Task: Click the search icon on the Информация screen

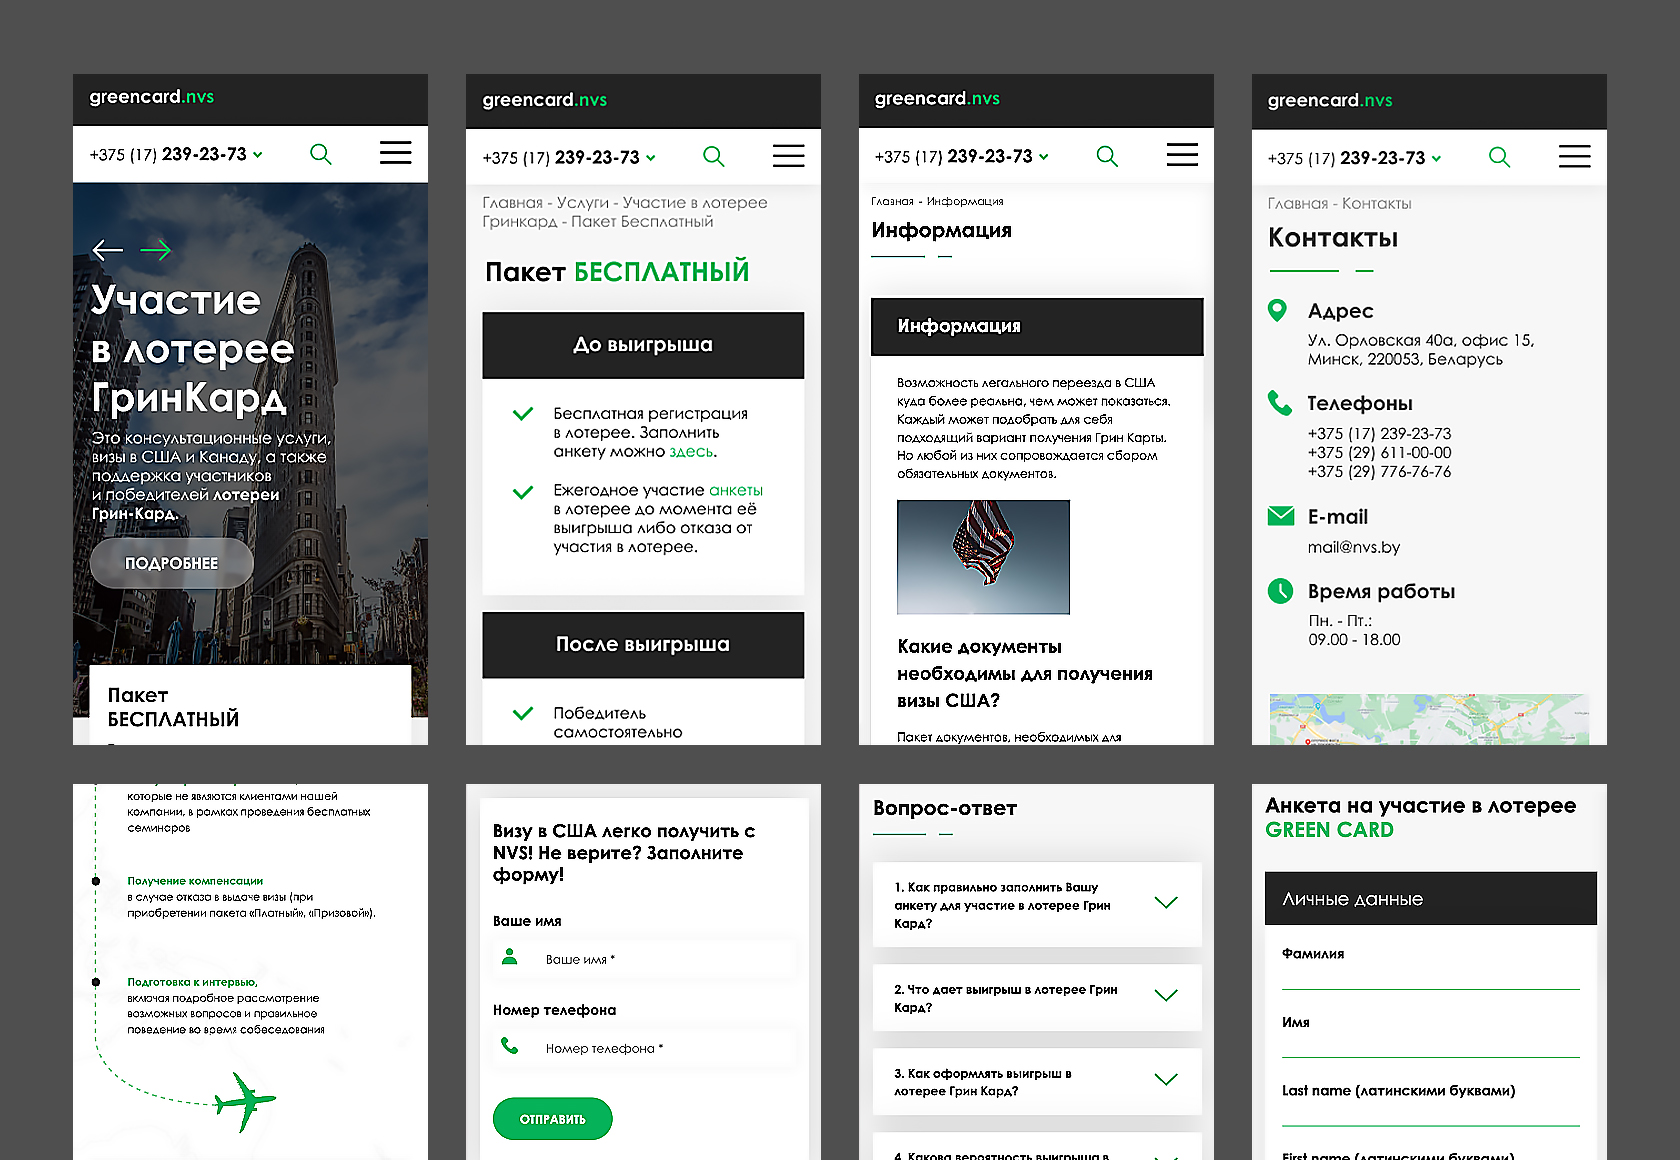Action: 1107,156
